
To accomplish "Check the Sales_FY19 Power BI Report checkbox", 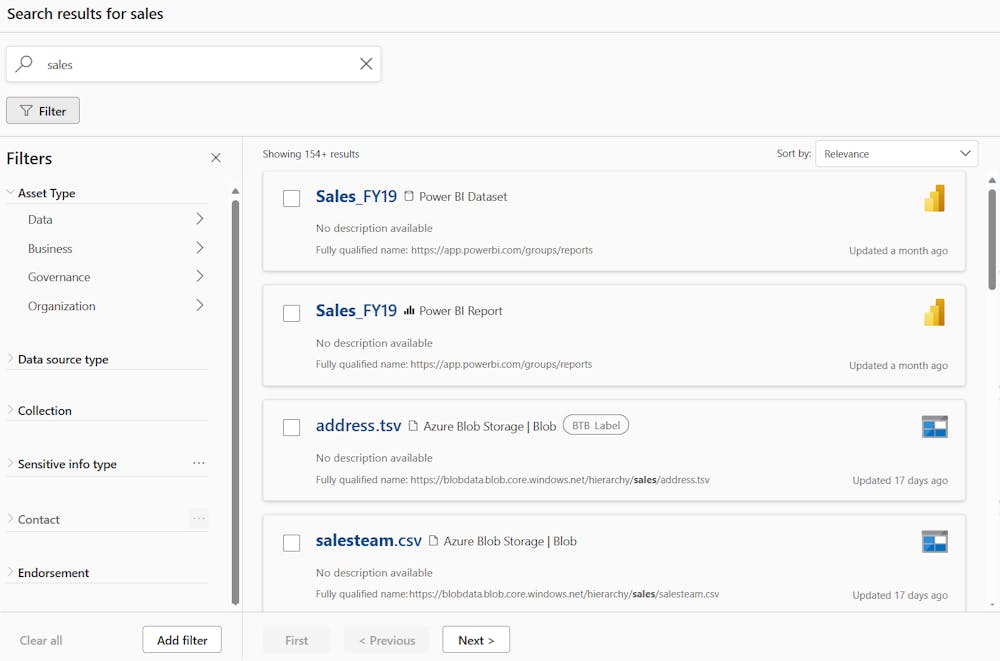I will pyautogui.click(x=291, y=313).
